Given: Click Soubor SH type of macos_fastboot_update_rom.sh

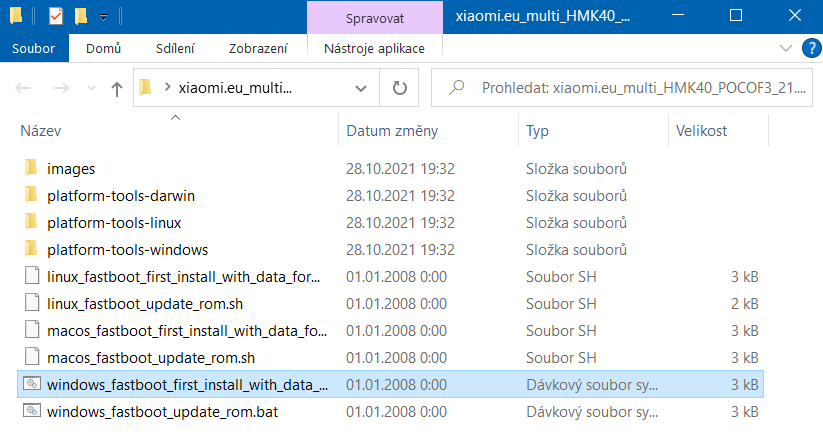Looking at the screenshot, I should pyautogui.click(x=561, y=358).
